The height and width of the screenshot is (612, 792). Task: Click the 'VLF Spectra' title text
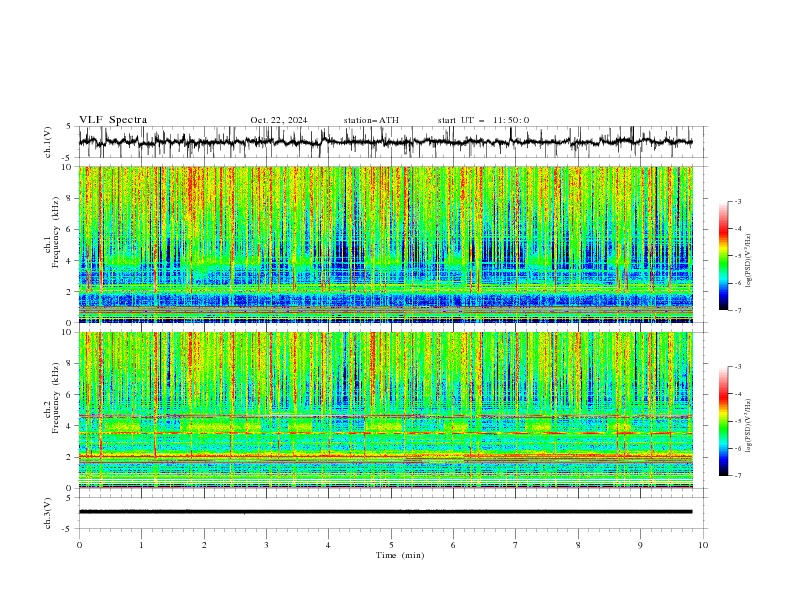(x=113, y=120)
